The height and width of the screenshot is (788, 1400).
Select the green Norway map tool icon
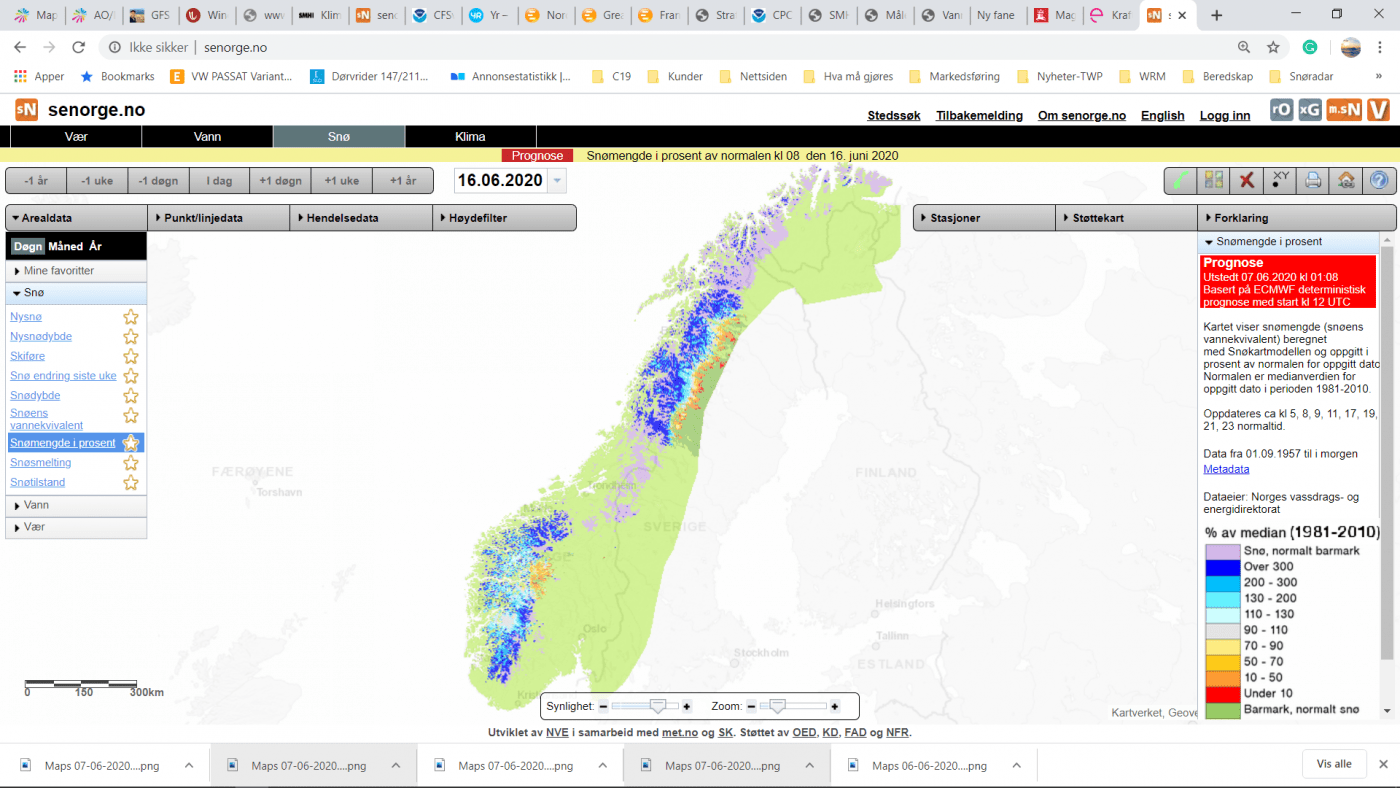click(1181, 180)
